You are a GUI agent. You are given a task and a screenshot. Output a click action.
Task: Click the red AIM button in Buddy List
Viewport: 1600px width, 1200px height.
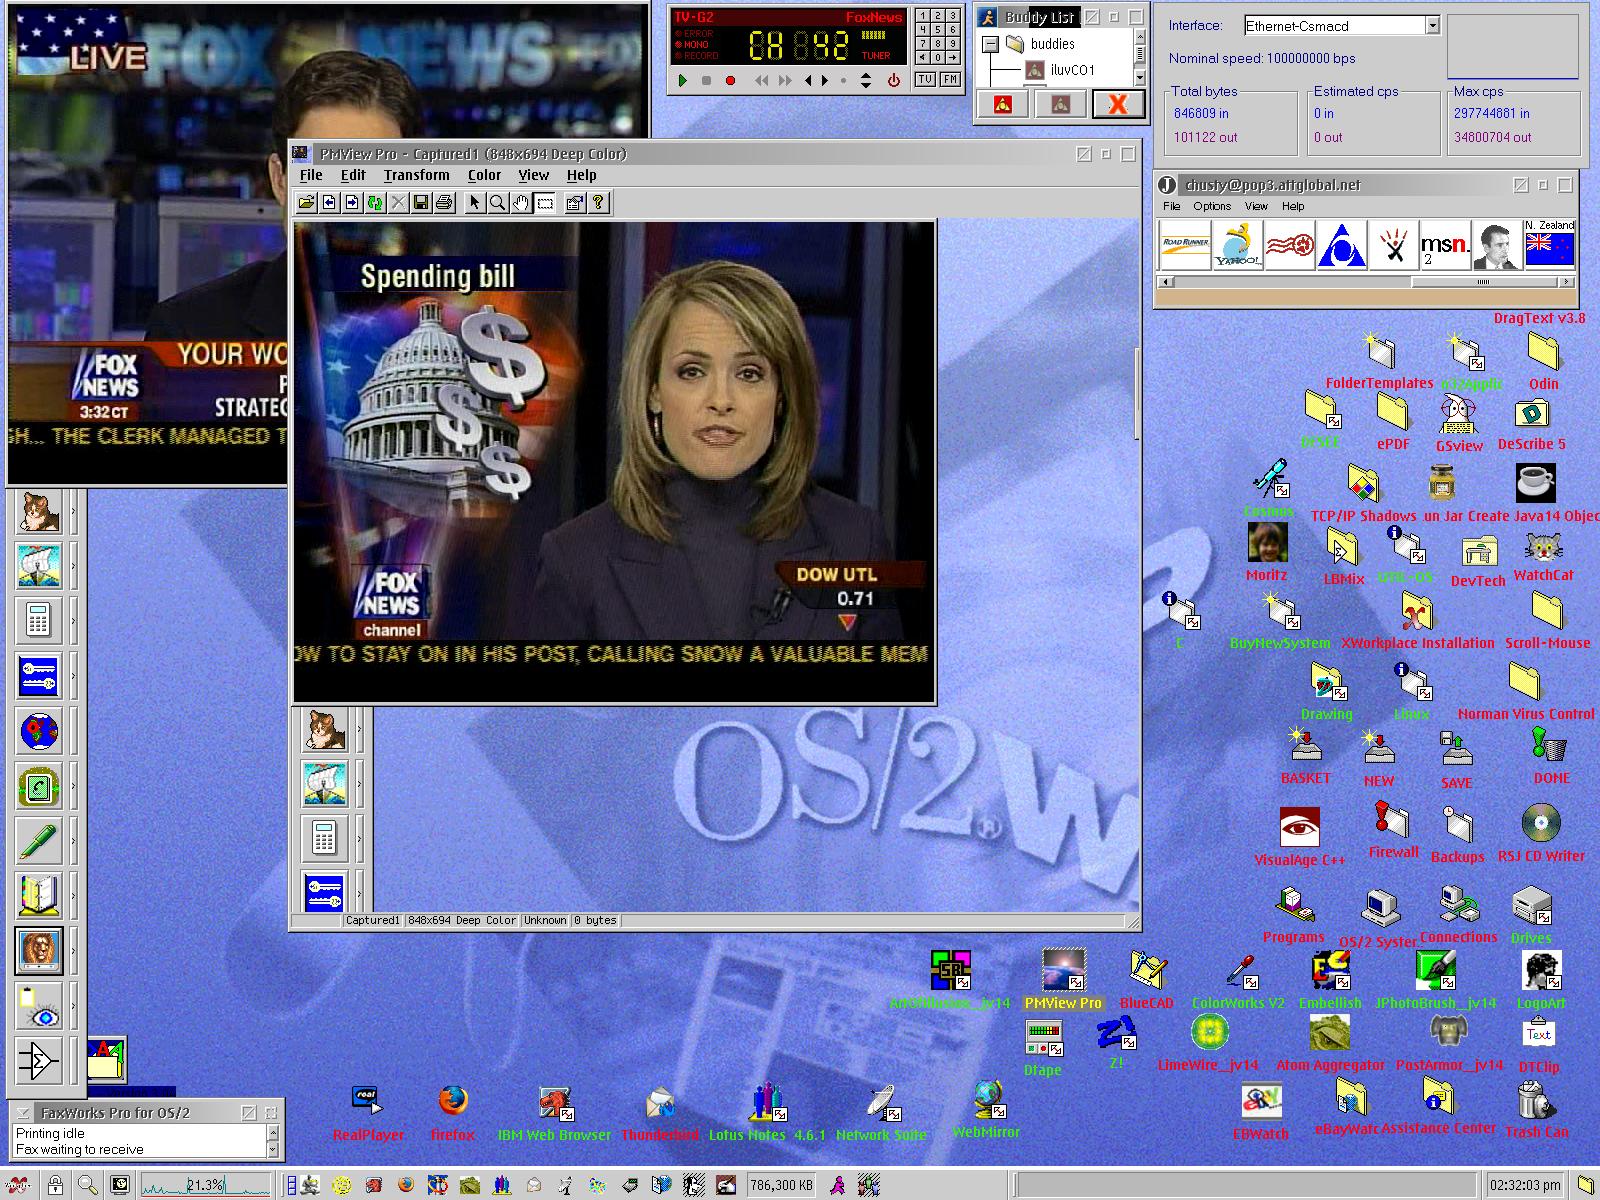[1002, 104]
